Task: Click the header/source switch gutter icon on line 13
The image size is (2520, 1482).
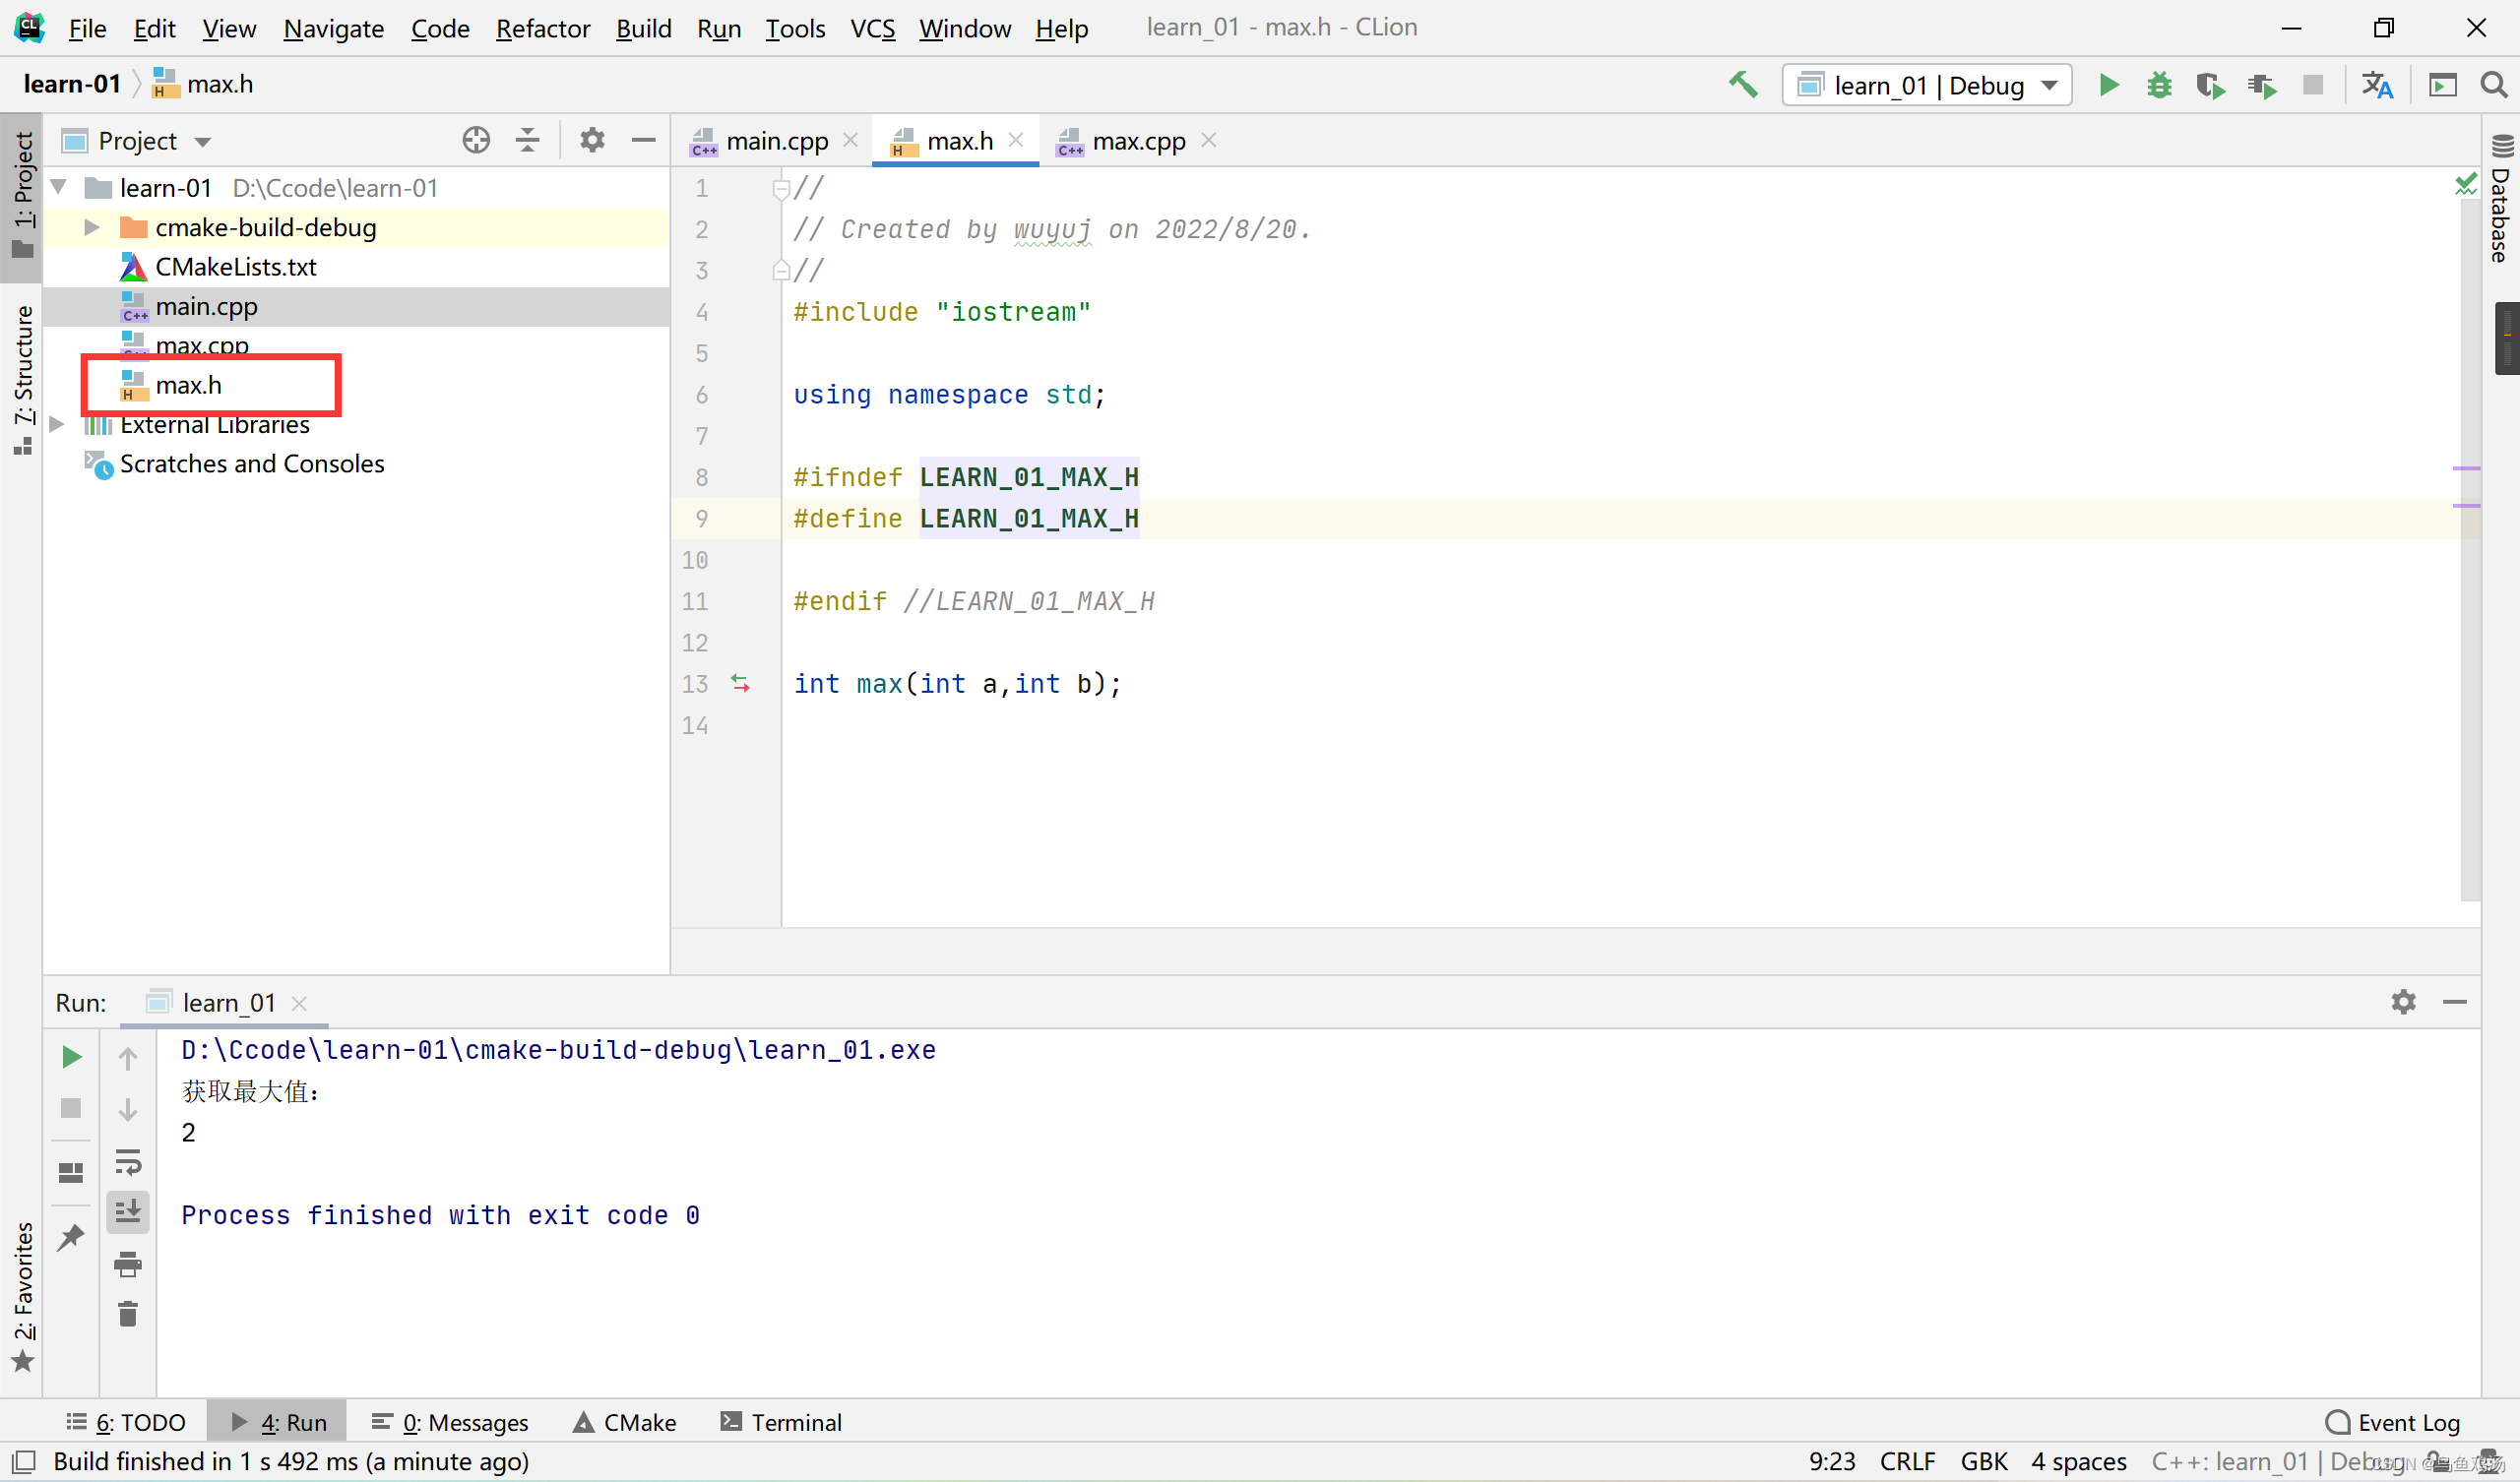Action: tap(740, 683)
